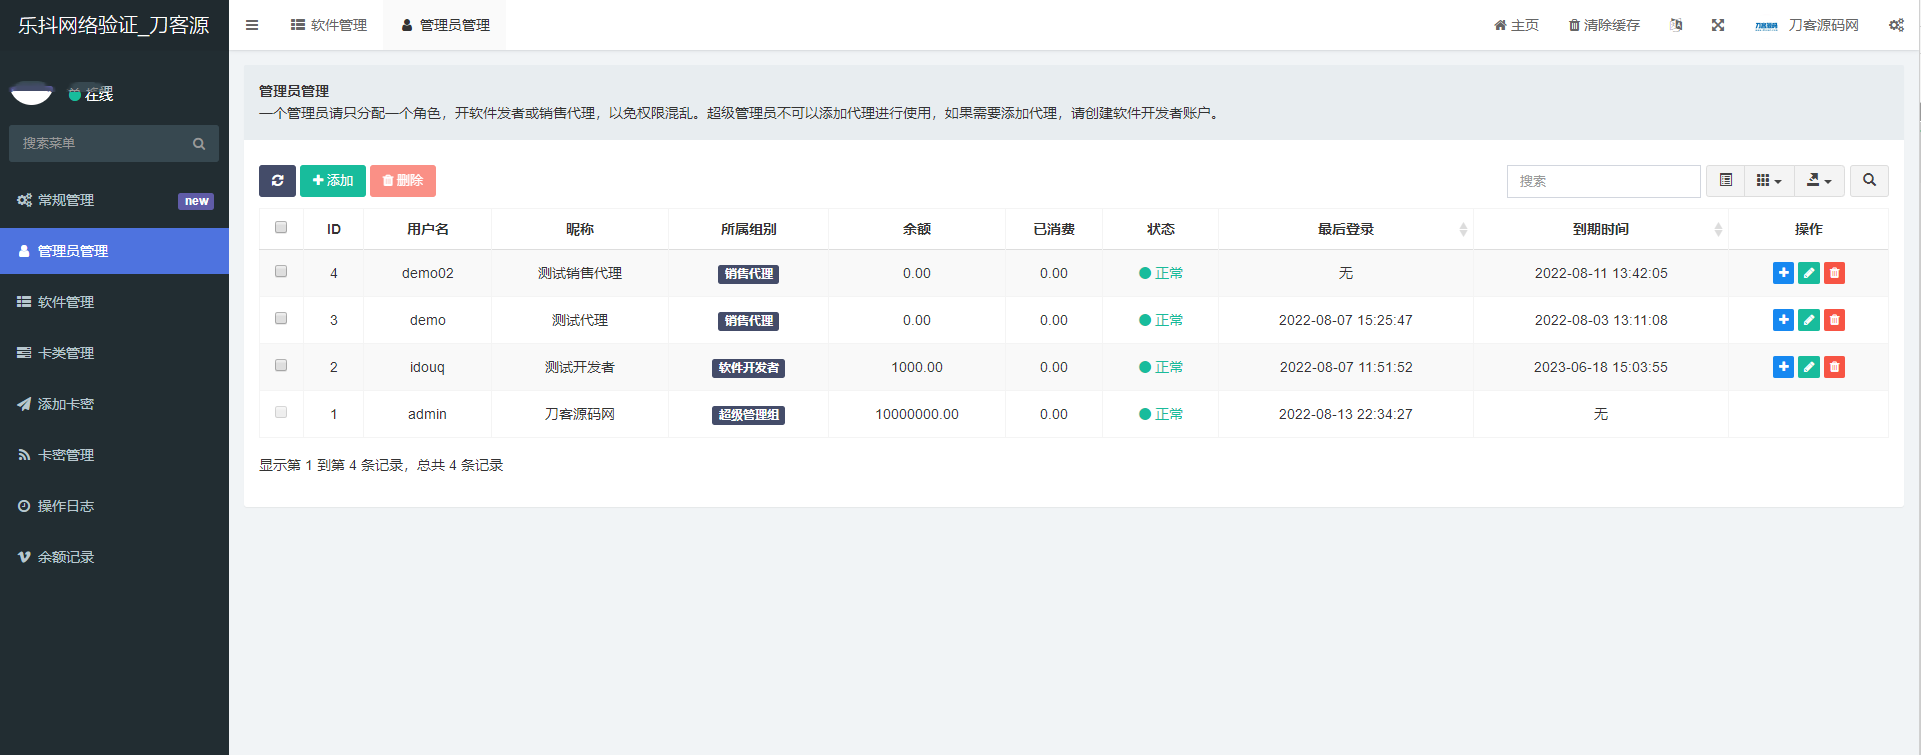The width and height of the screenshot is (1921, 755).
Task: Select the checkbox for demo02 row
Action: pyautogui.click(x=281, y=272)
